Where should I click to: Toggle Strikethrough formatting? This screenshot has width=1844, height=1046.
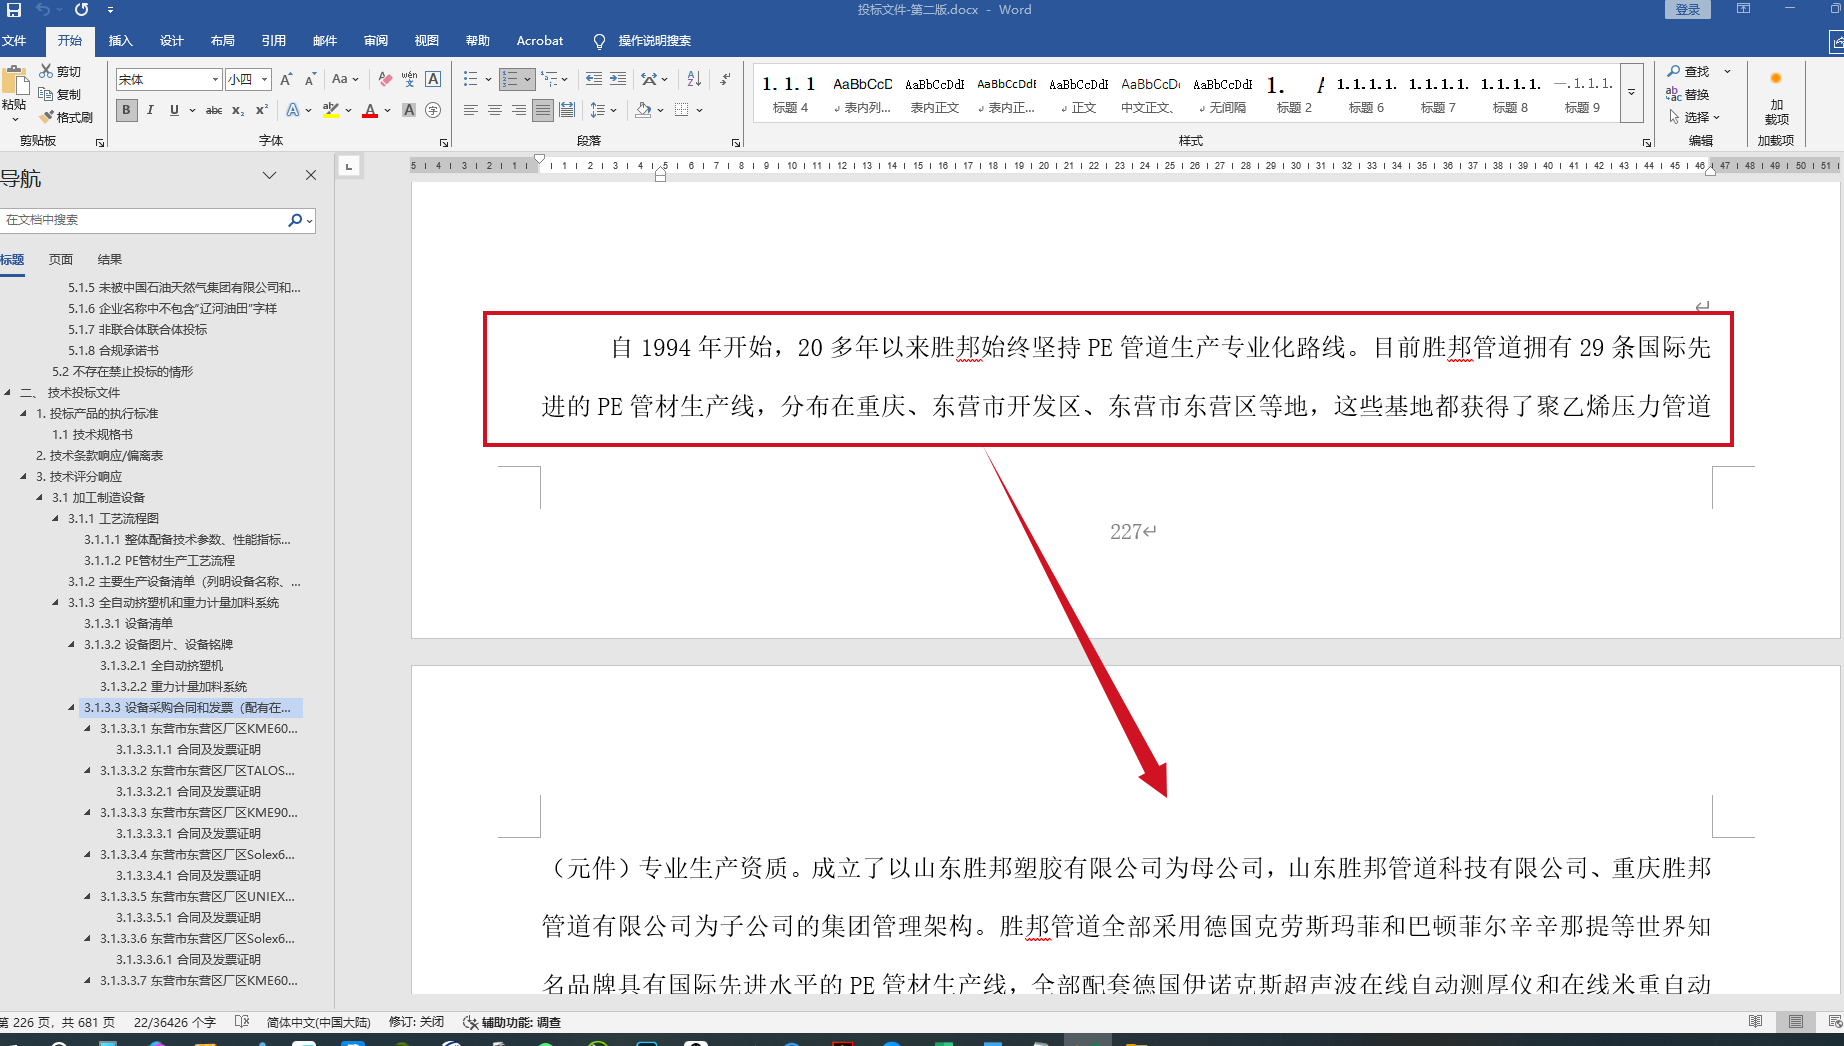tap(214, 110)
